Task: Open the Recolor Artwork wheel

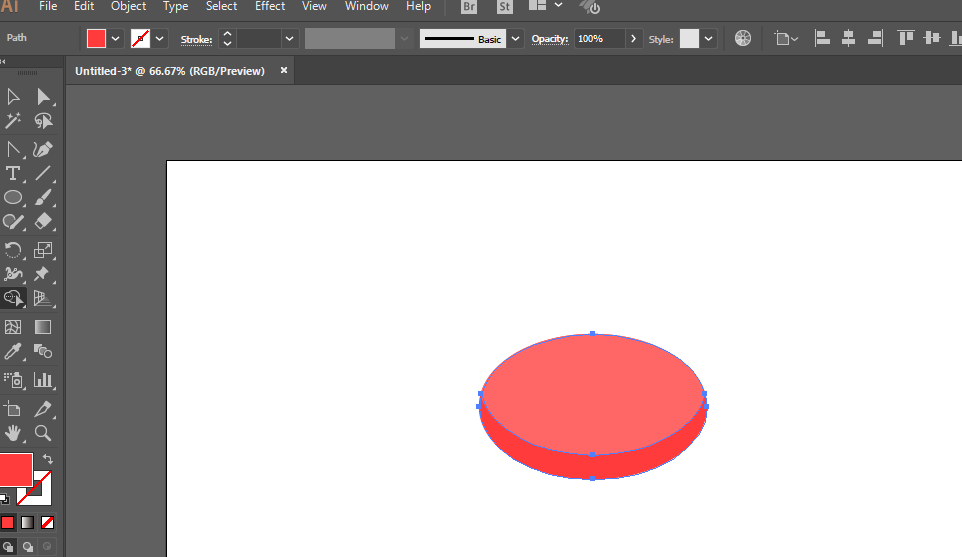Action: (743, 39)
